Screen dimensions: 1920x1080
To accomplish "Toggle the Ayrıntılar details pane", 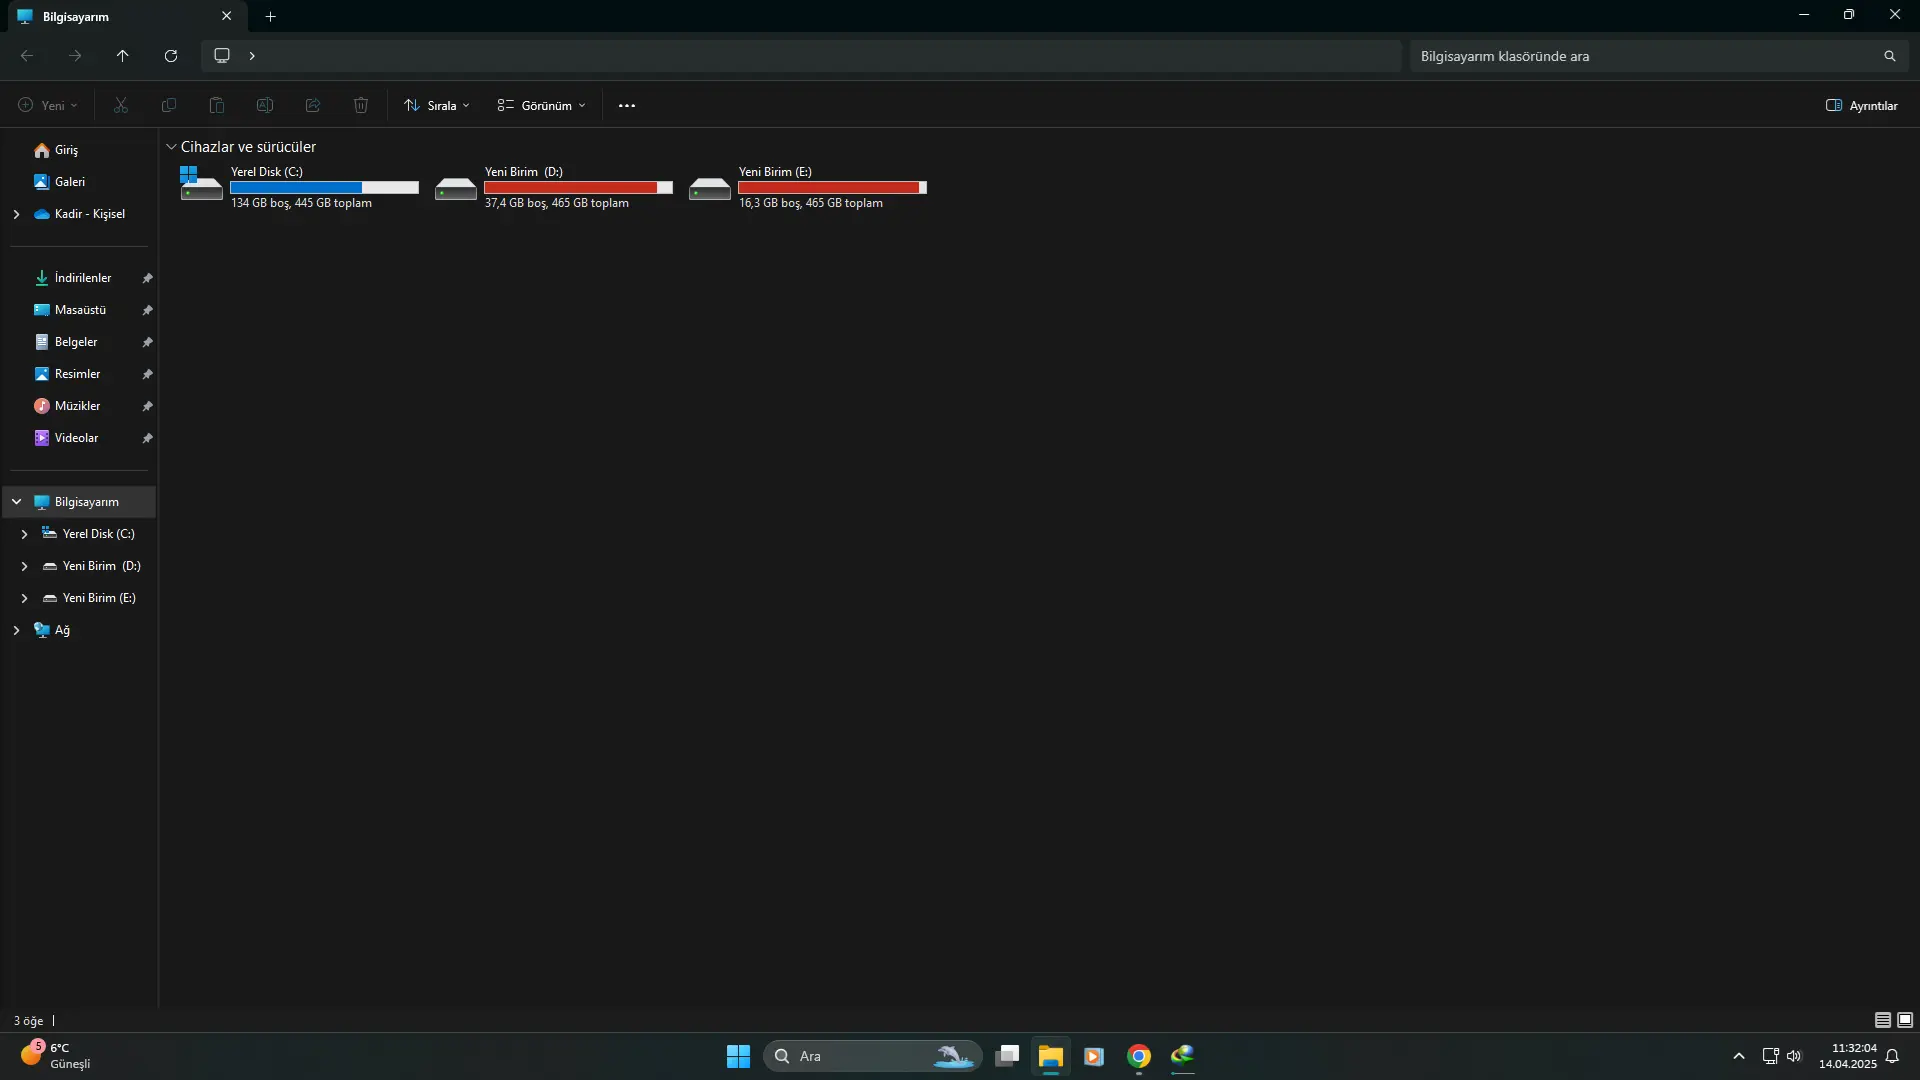I will [x=1862, y=105].
